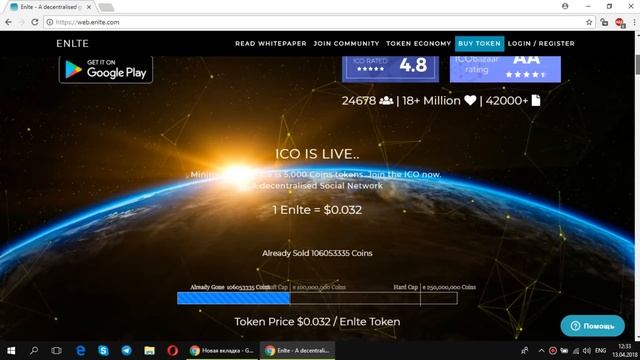640x360 pixels.
Task: Open the Chrome three-dot menu
Action: click(x=635, y=22)
